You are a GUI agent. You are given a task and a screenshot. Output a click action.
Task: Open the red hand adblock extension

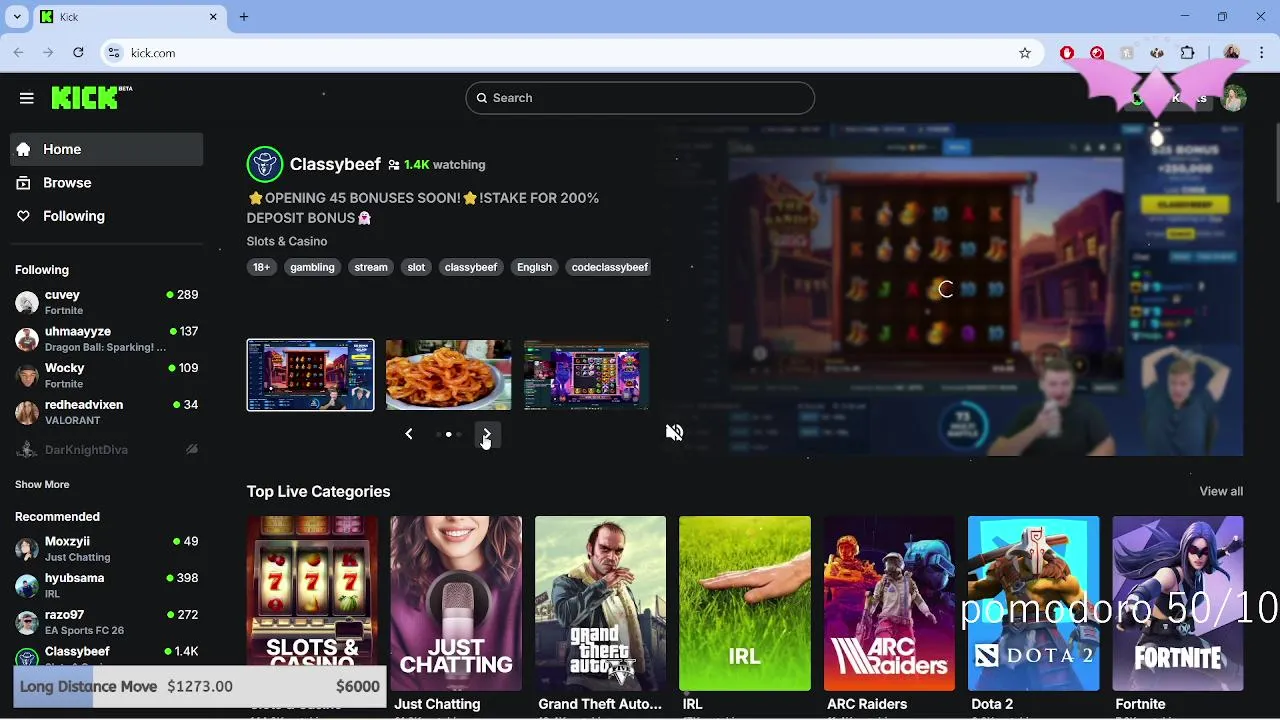pyautogui.click(x=1067, y=53)
